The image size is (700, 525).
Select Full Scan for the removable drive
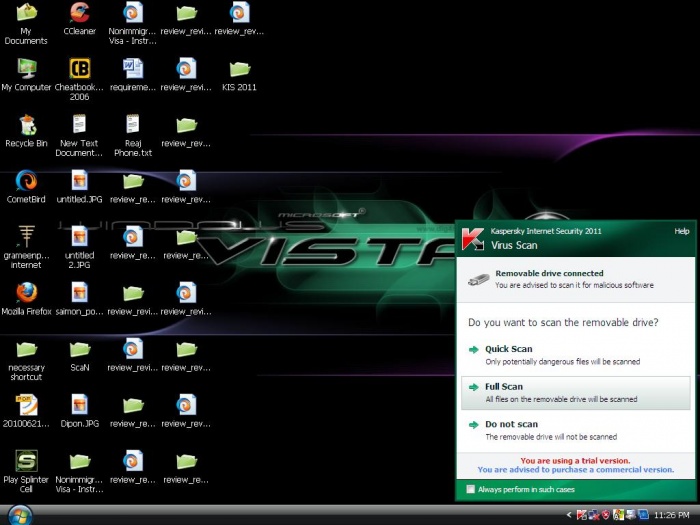pos(504,387)
